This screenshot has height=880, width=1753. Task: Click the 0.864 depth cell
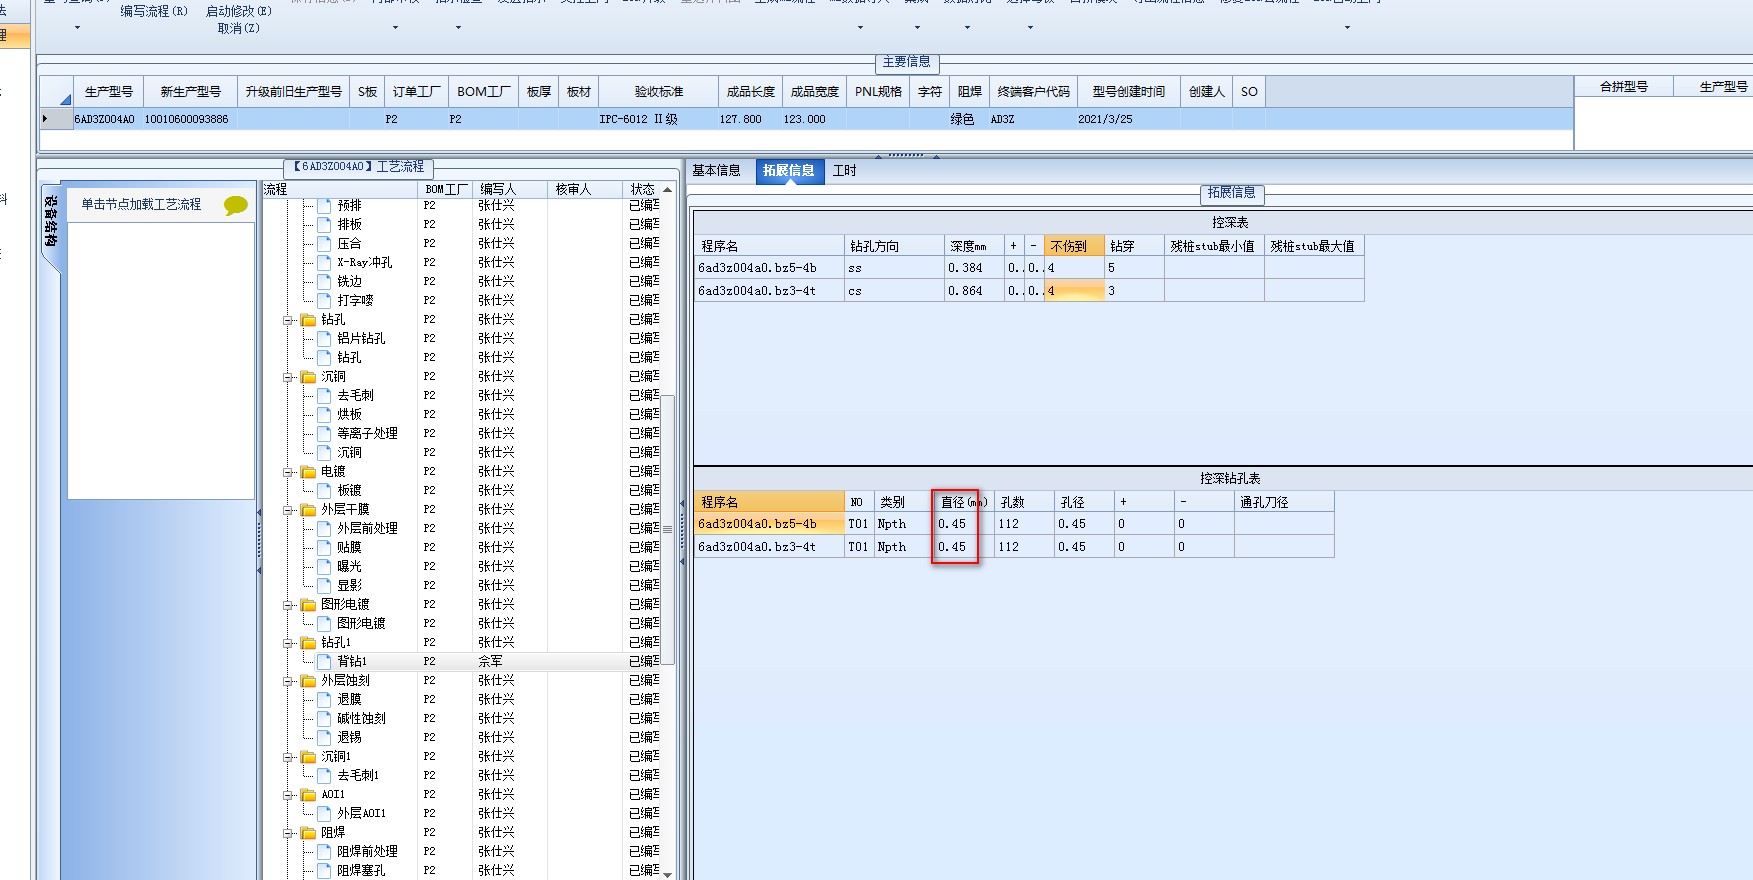coord(974,291)
